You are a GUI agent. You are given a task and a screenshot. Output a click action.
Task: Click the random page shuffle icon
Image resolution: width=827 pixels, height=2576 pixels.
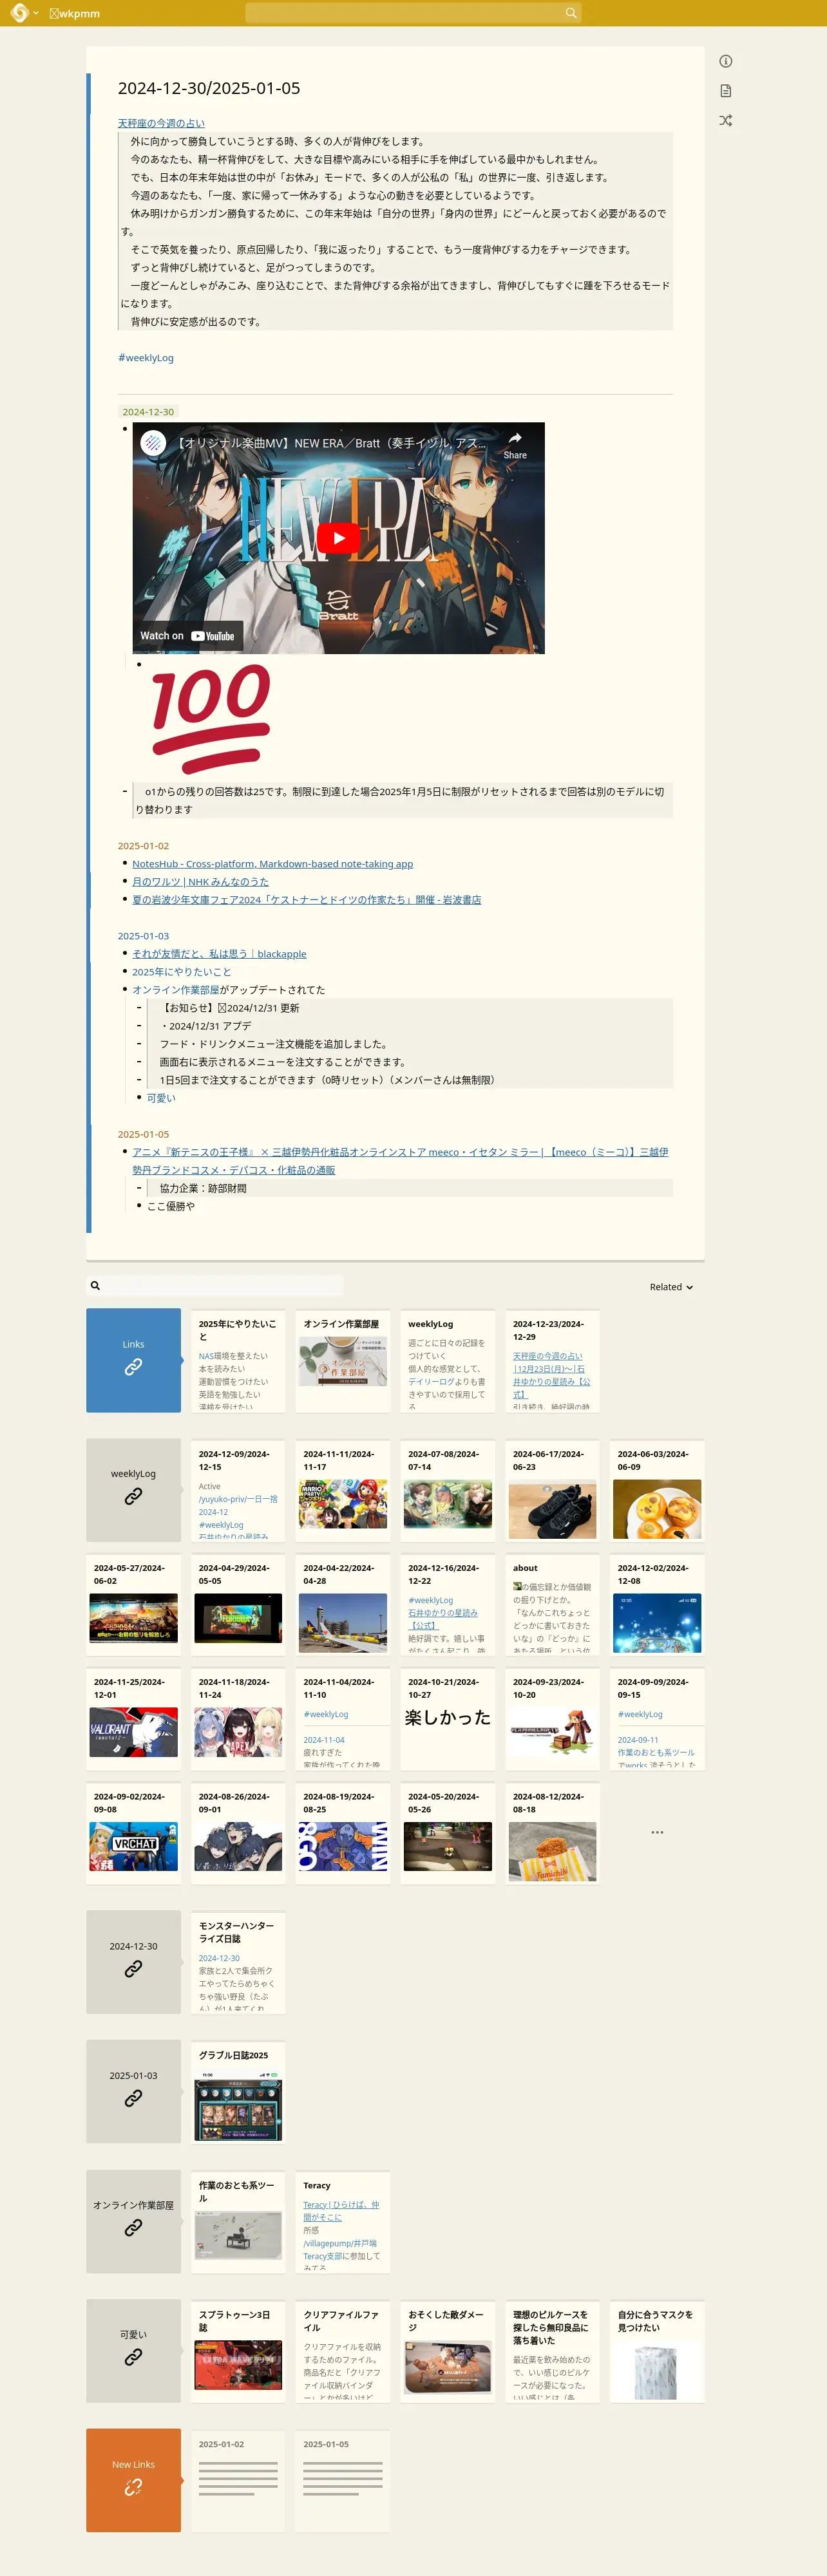point(726,120)
